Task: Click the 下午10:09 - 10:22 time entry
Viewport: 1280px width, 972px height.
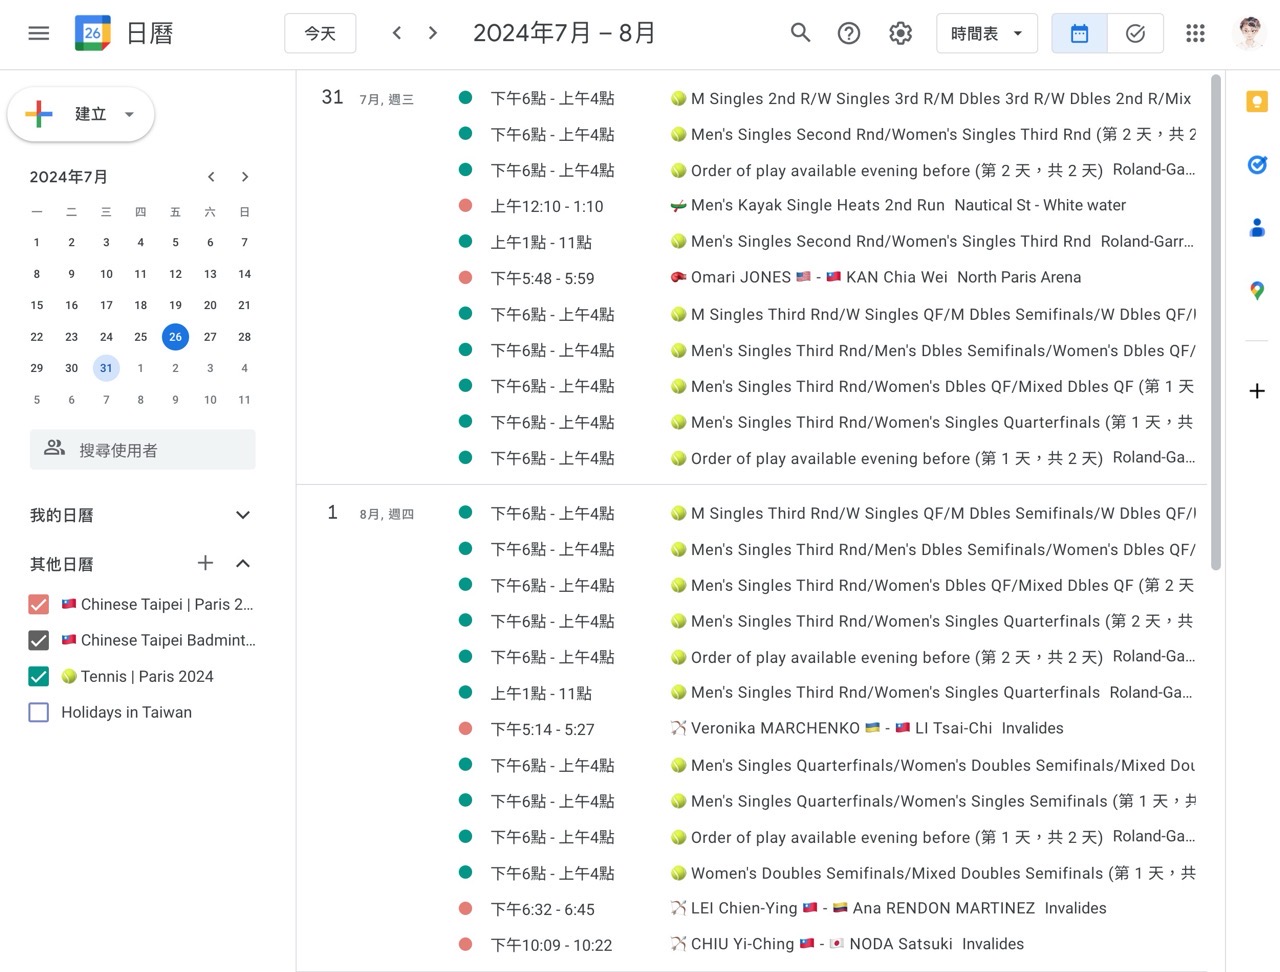Action: [x=551, y=945]
